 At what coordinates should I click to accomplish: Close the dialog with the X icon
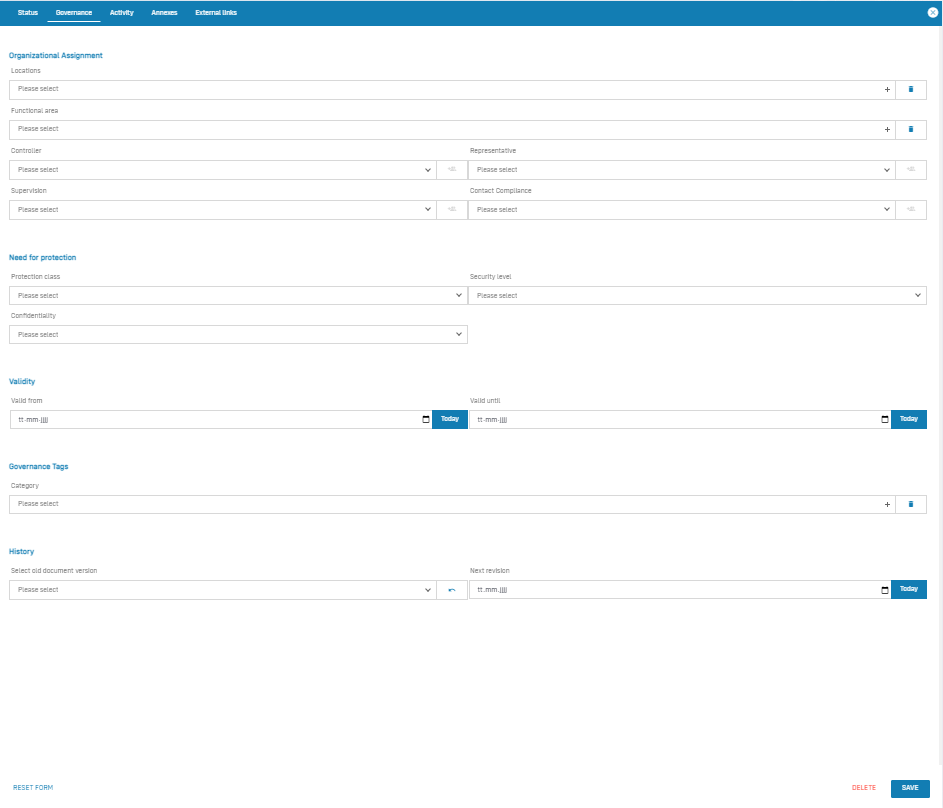933,12
